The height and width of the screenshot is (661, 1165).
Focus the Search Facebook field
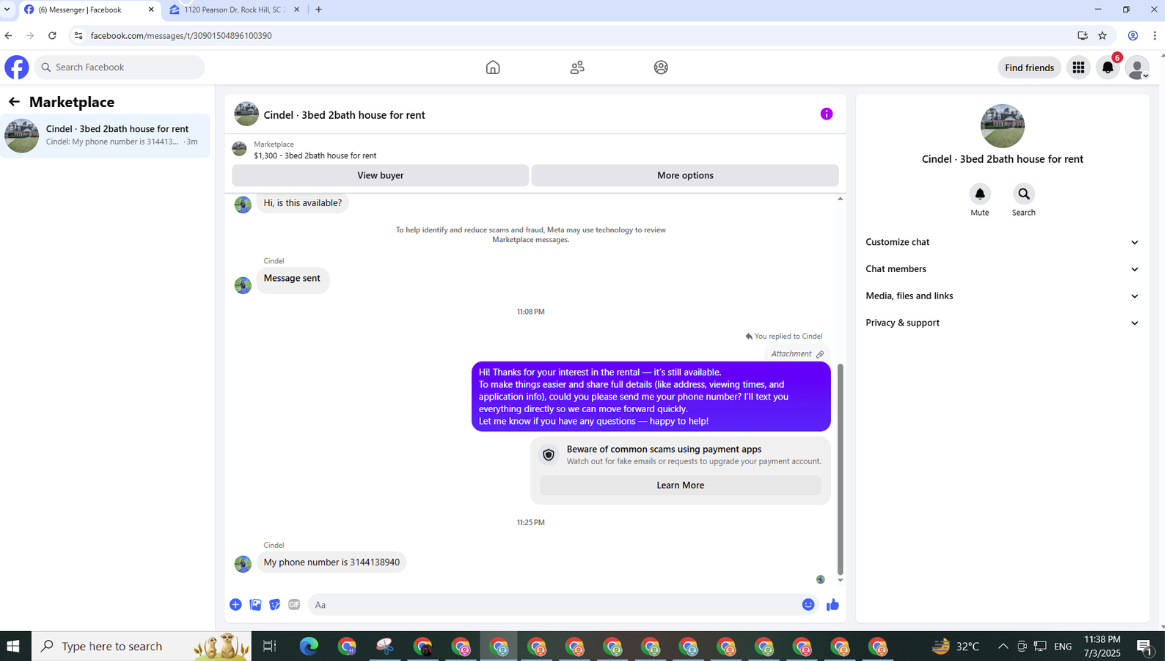(x=119, y=67)
